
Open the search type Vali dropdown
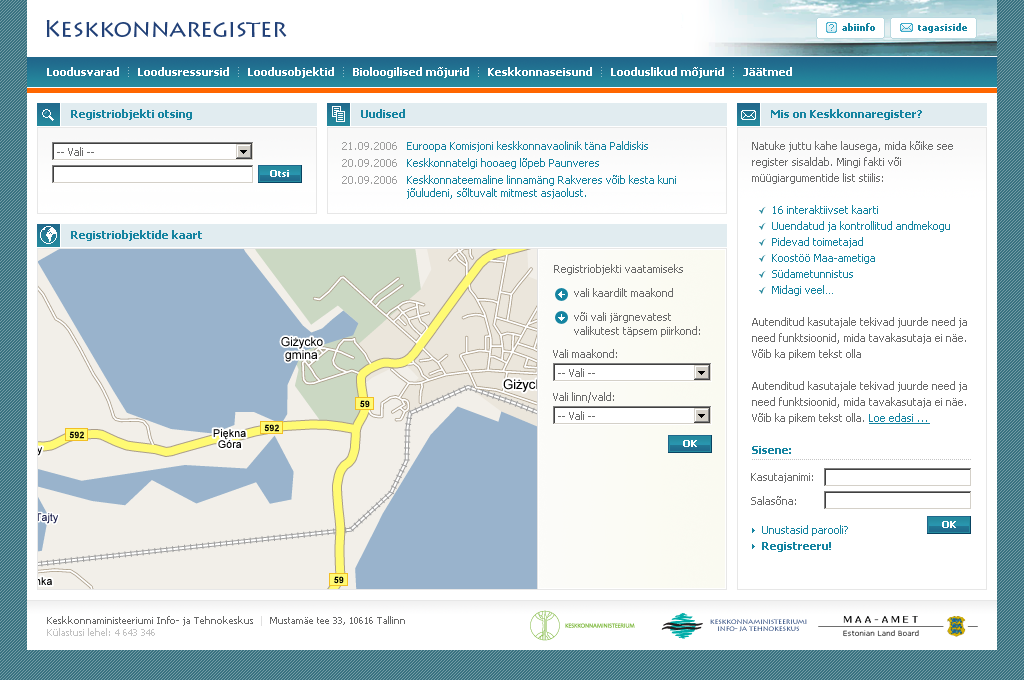click(x=152, y=152)
